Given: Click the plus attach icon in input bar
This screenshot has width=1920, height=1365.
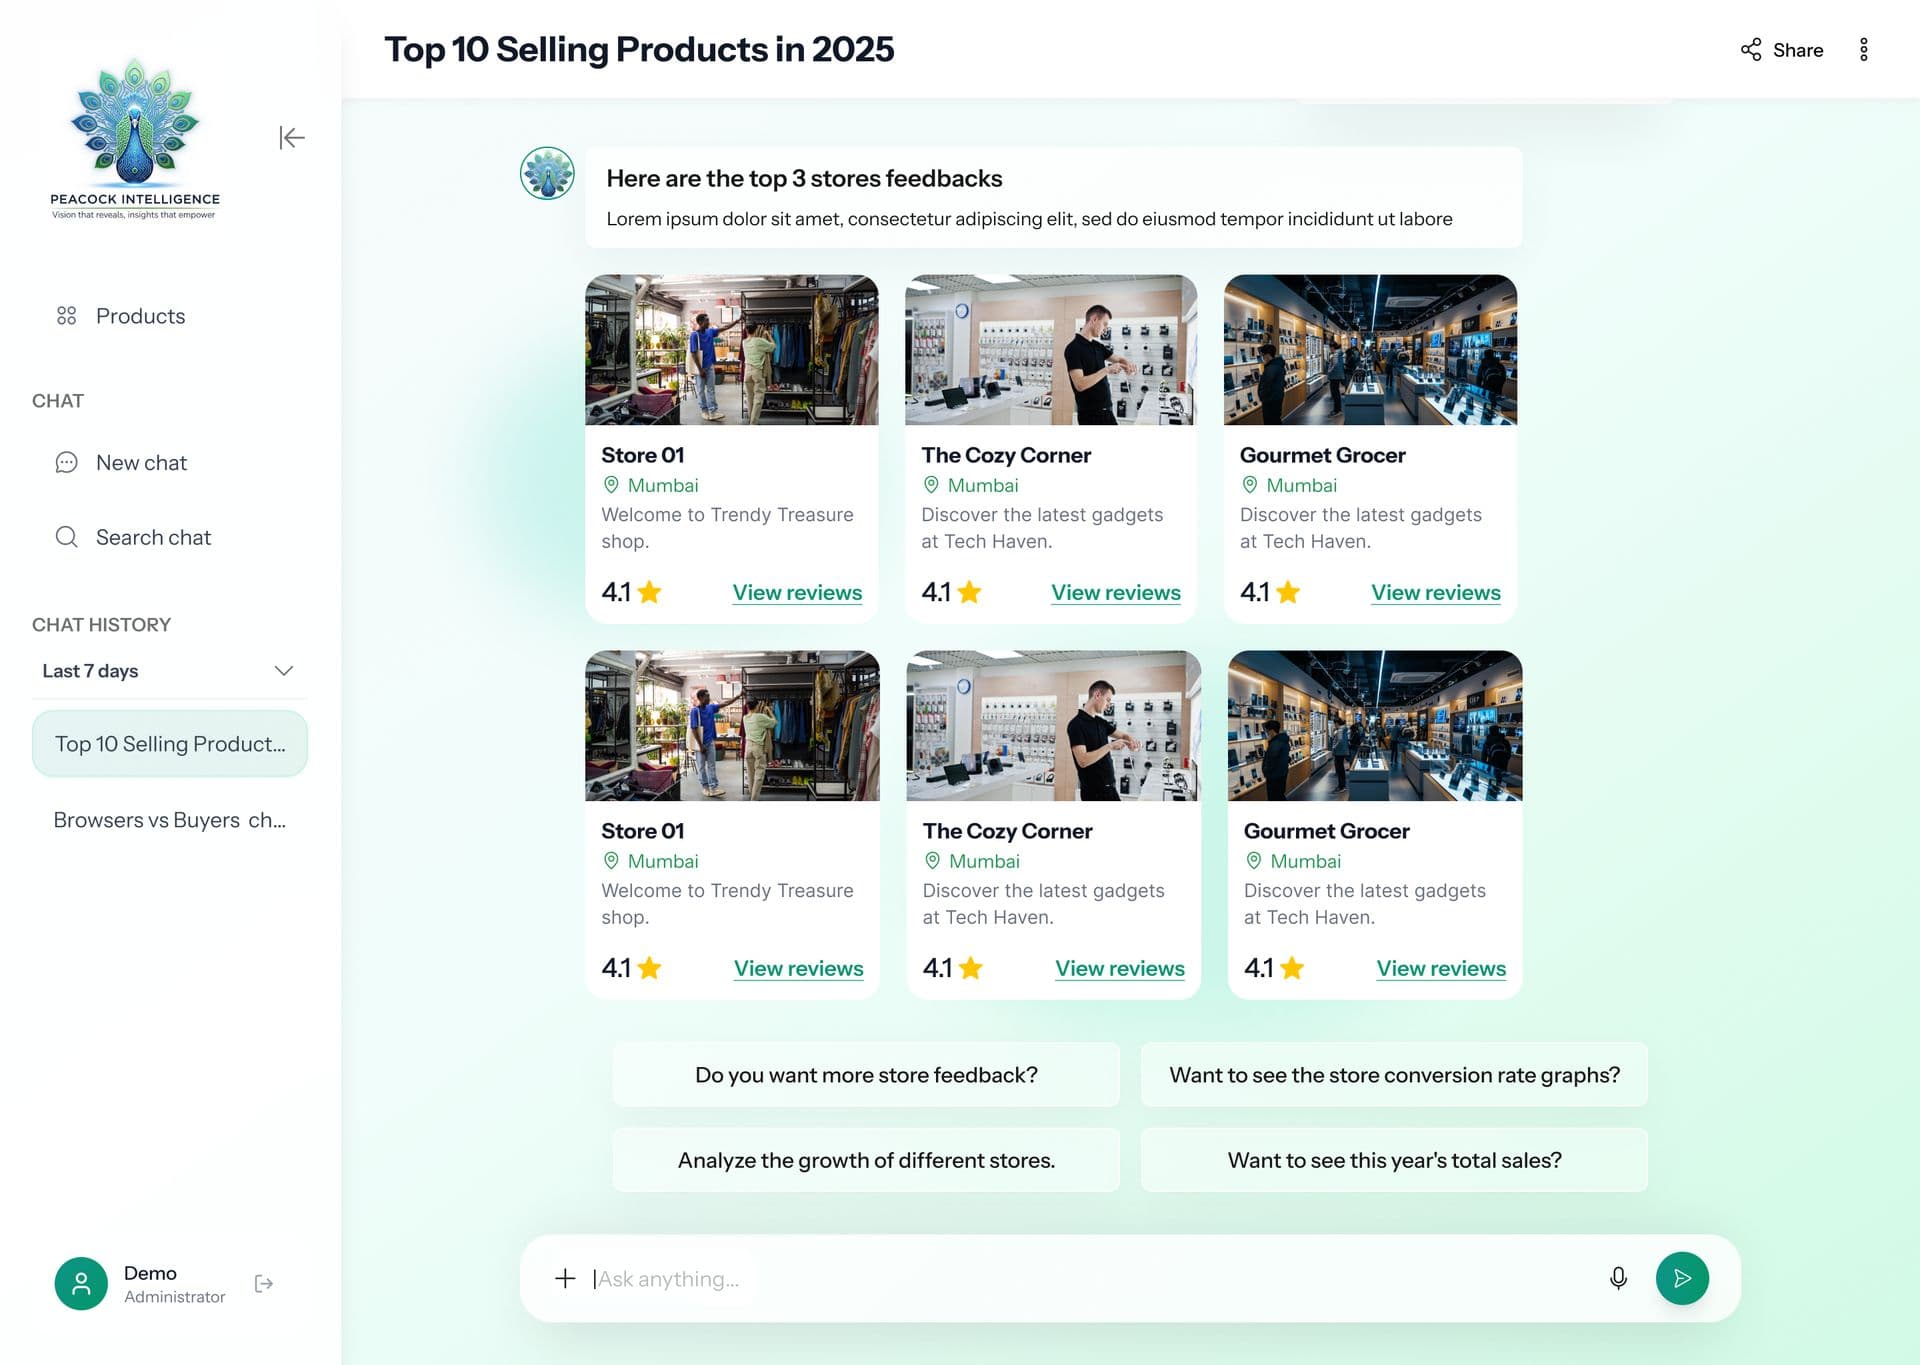Looking at the screenshot, I should [565, 1279].
